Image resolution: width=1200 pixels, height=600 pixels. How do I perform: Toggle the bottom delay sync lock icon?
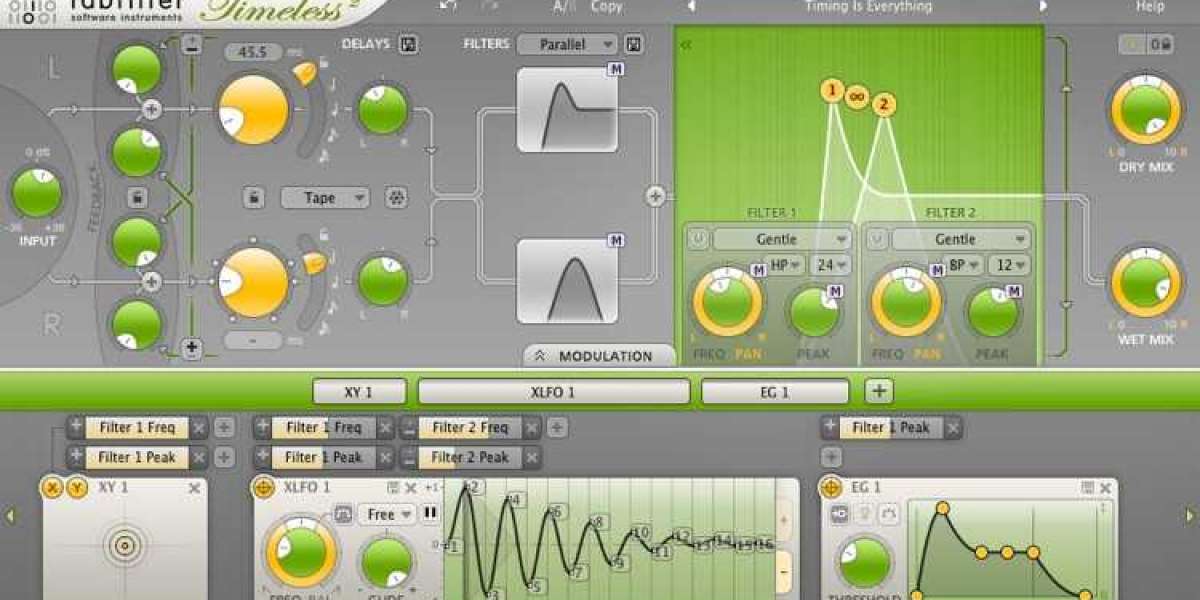322,234
